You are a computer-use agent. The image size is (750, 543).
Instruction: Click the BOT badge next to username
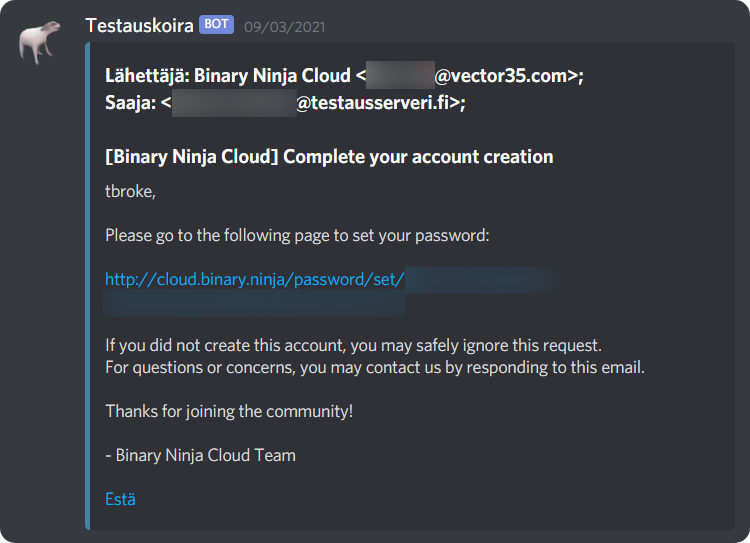(216, 24)
